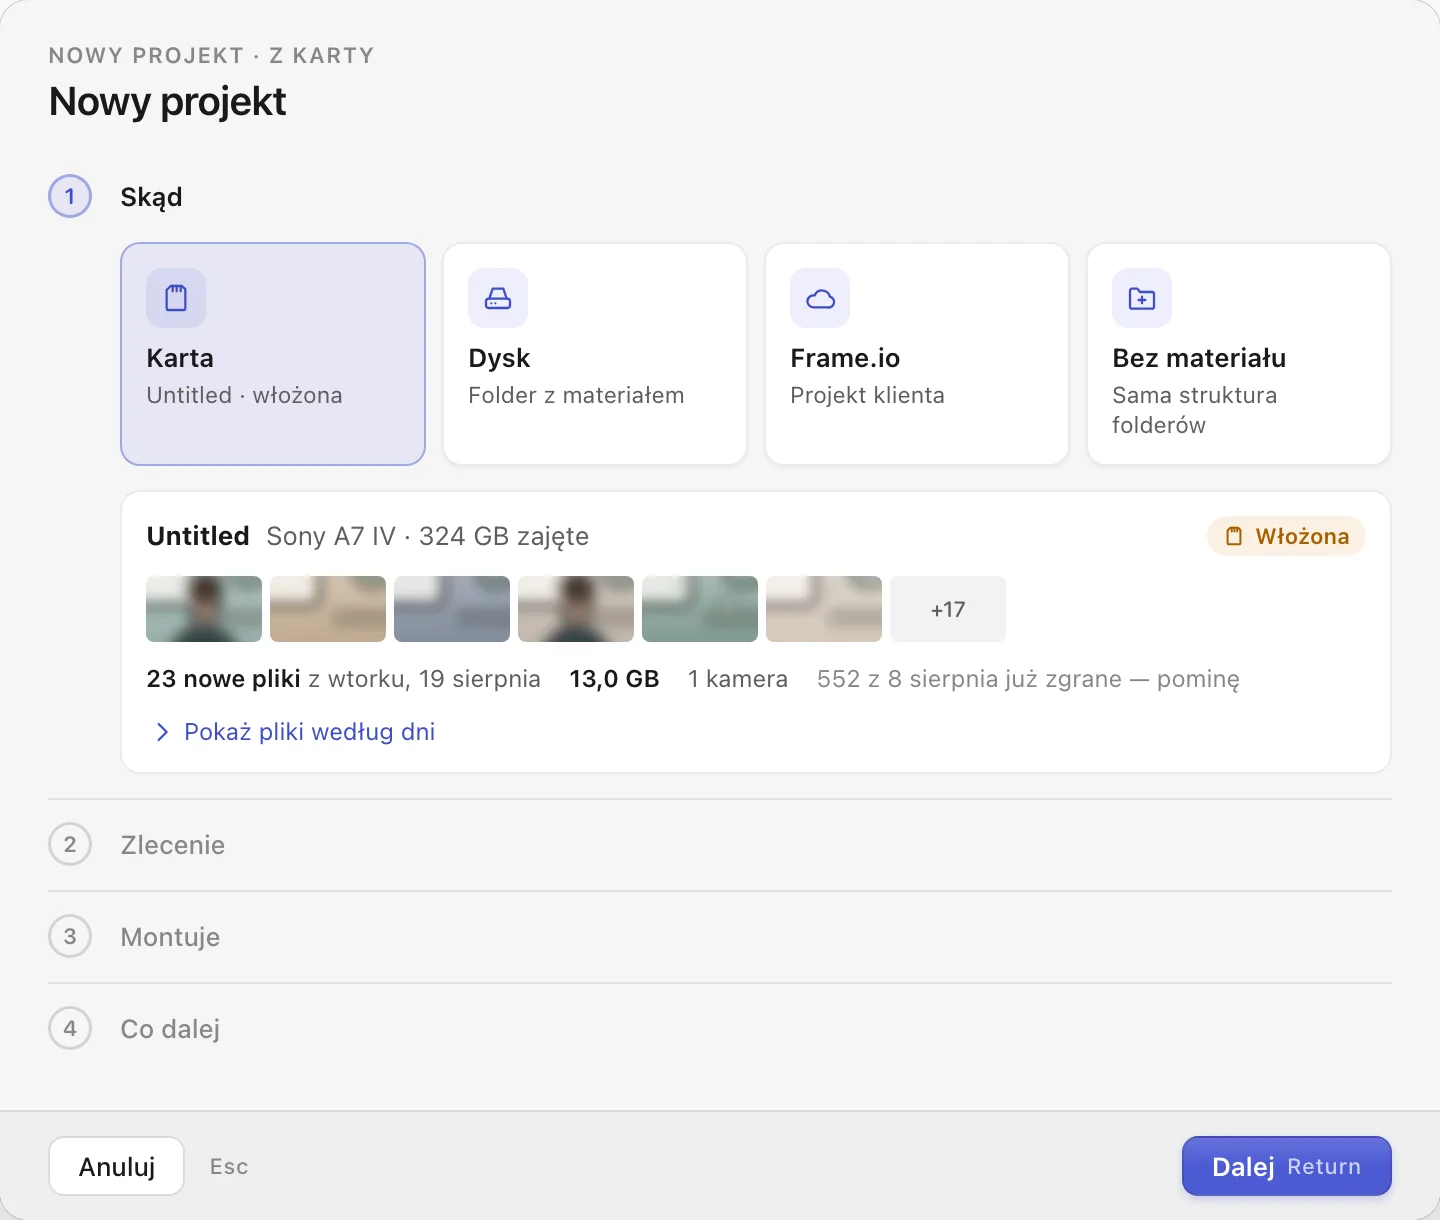Click the Untitled card name heading
1440x1220 pixels.
tap(198, 536)
